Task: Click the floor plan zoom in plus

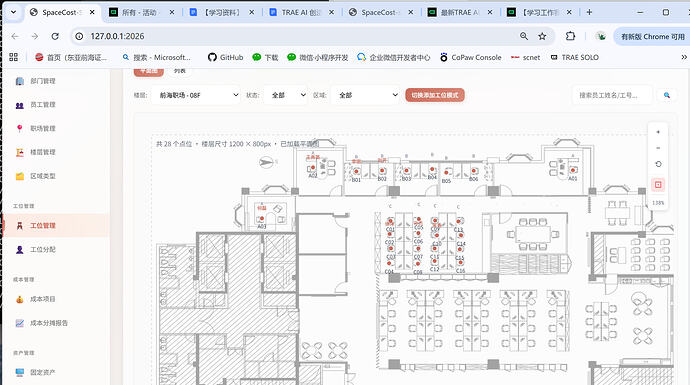Action: click(x=658, y=132)
